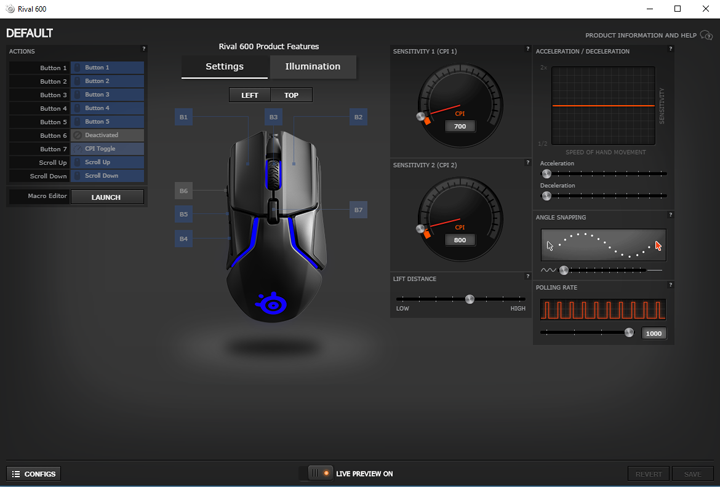Image resolution: width=720 pixels, height=487 pixels.
Task: Click the CPI 1 value field showing 700
Action: point(460,127)
